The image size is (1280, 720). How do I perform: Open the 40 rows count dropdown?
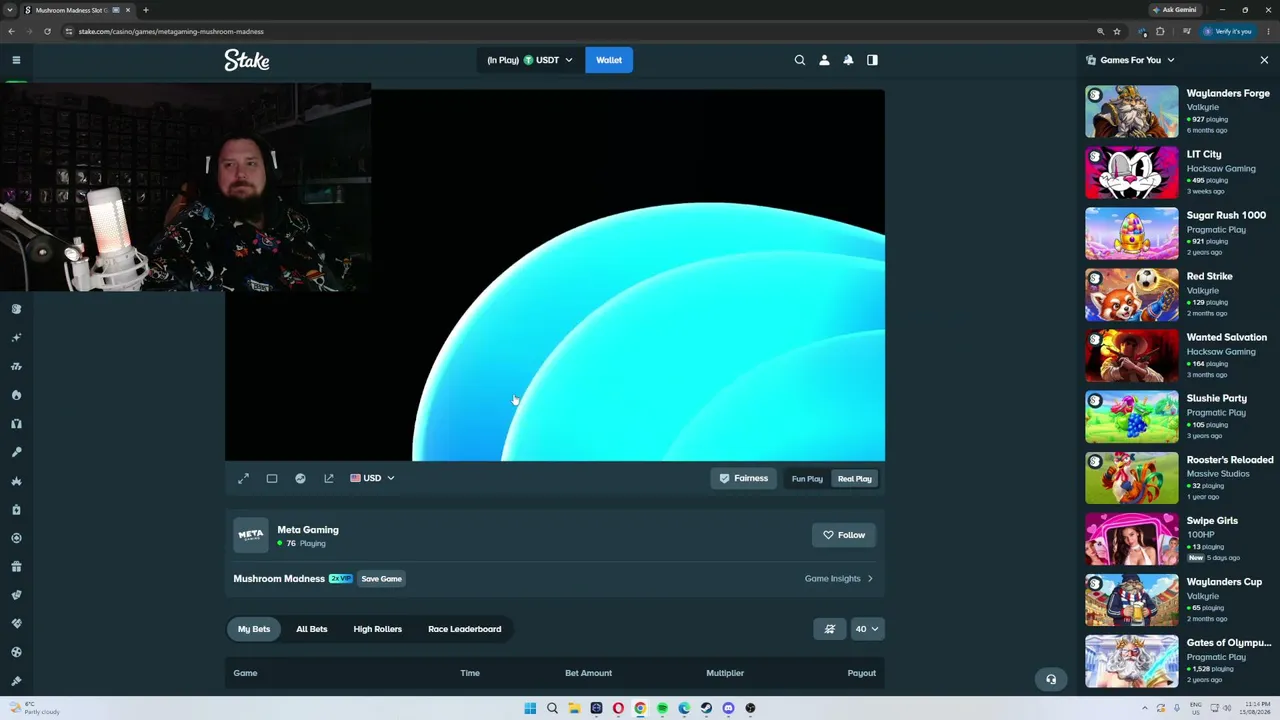[x=866, y=629]
